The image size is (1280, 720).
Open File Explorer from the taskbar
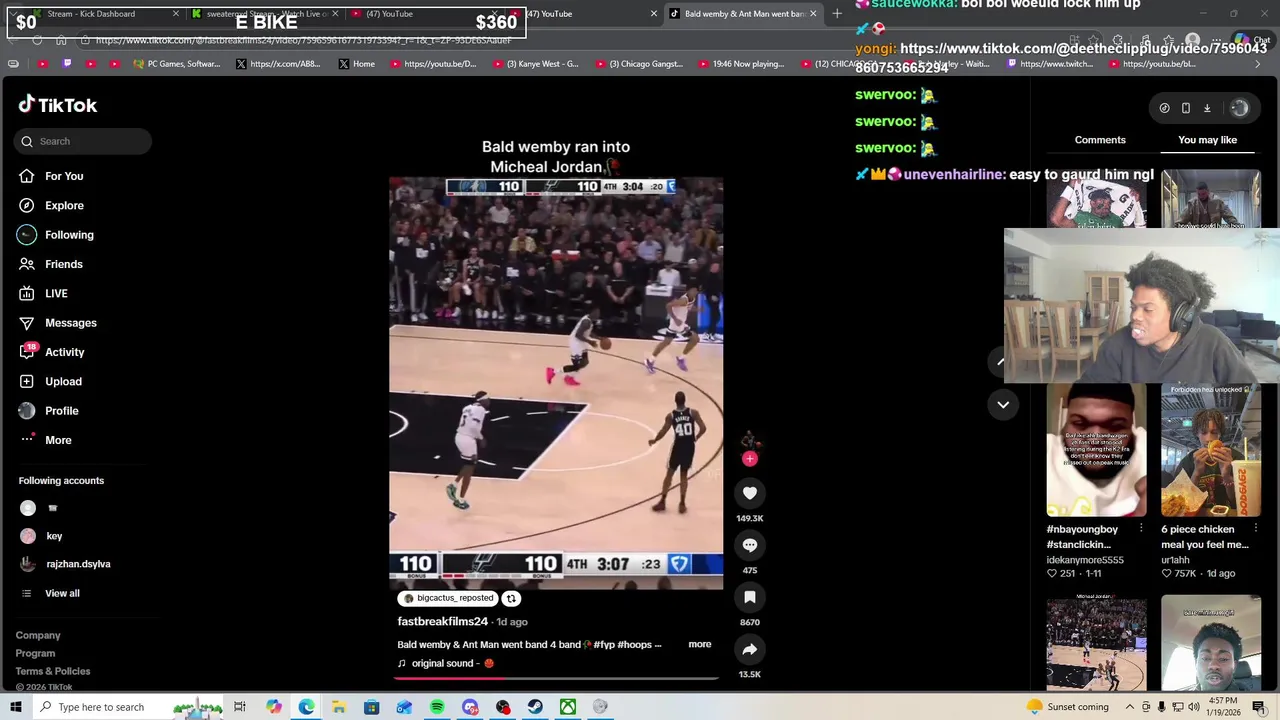339,707
